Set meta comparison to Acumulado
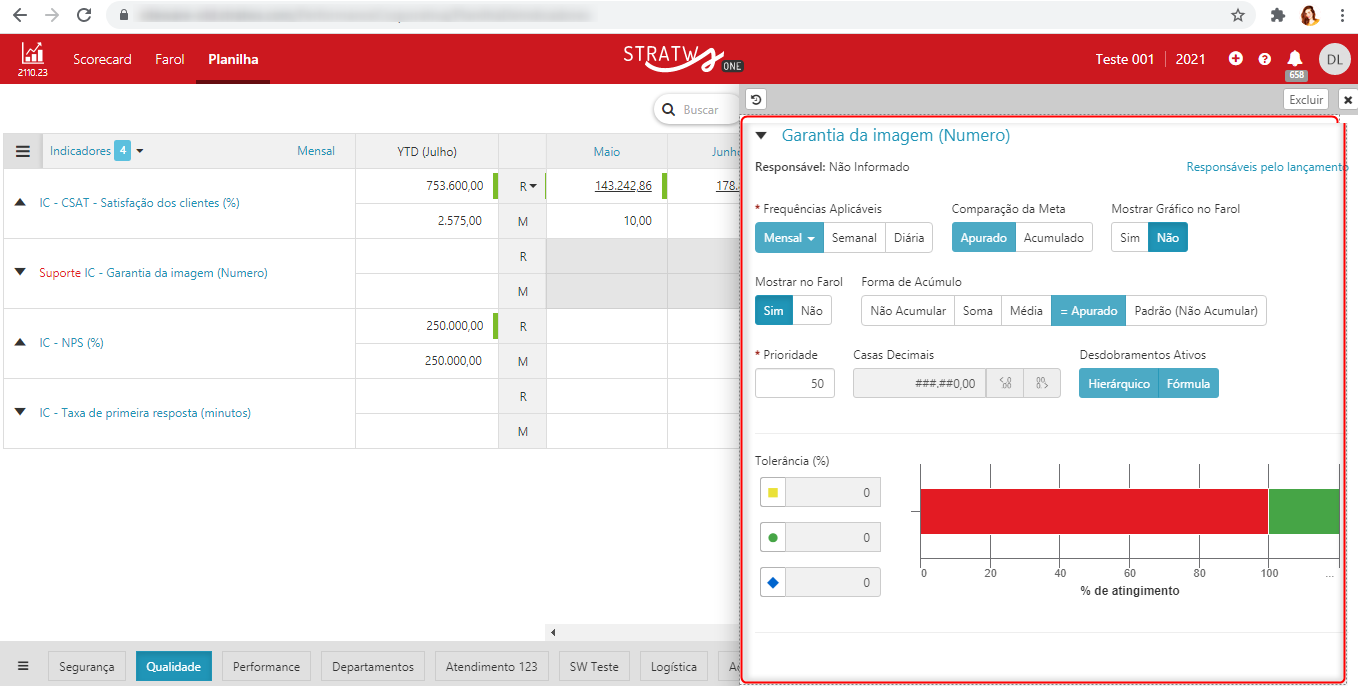 tap(1054, 238)
